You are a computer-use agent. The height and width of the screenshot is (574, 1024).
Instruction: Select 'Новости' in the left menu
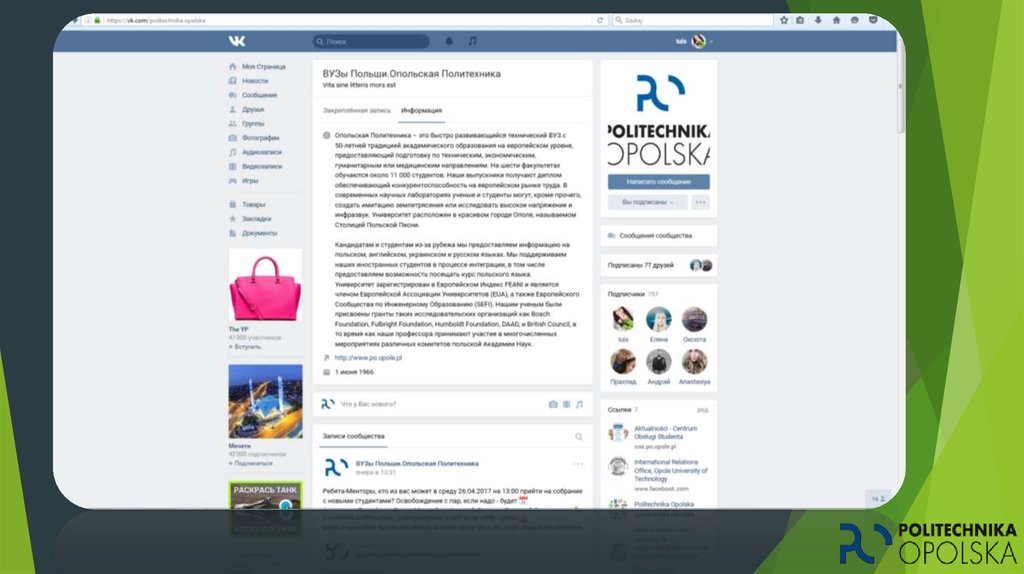click(255, 81)
